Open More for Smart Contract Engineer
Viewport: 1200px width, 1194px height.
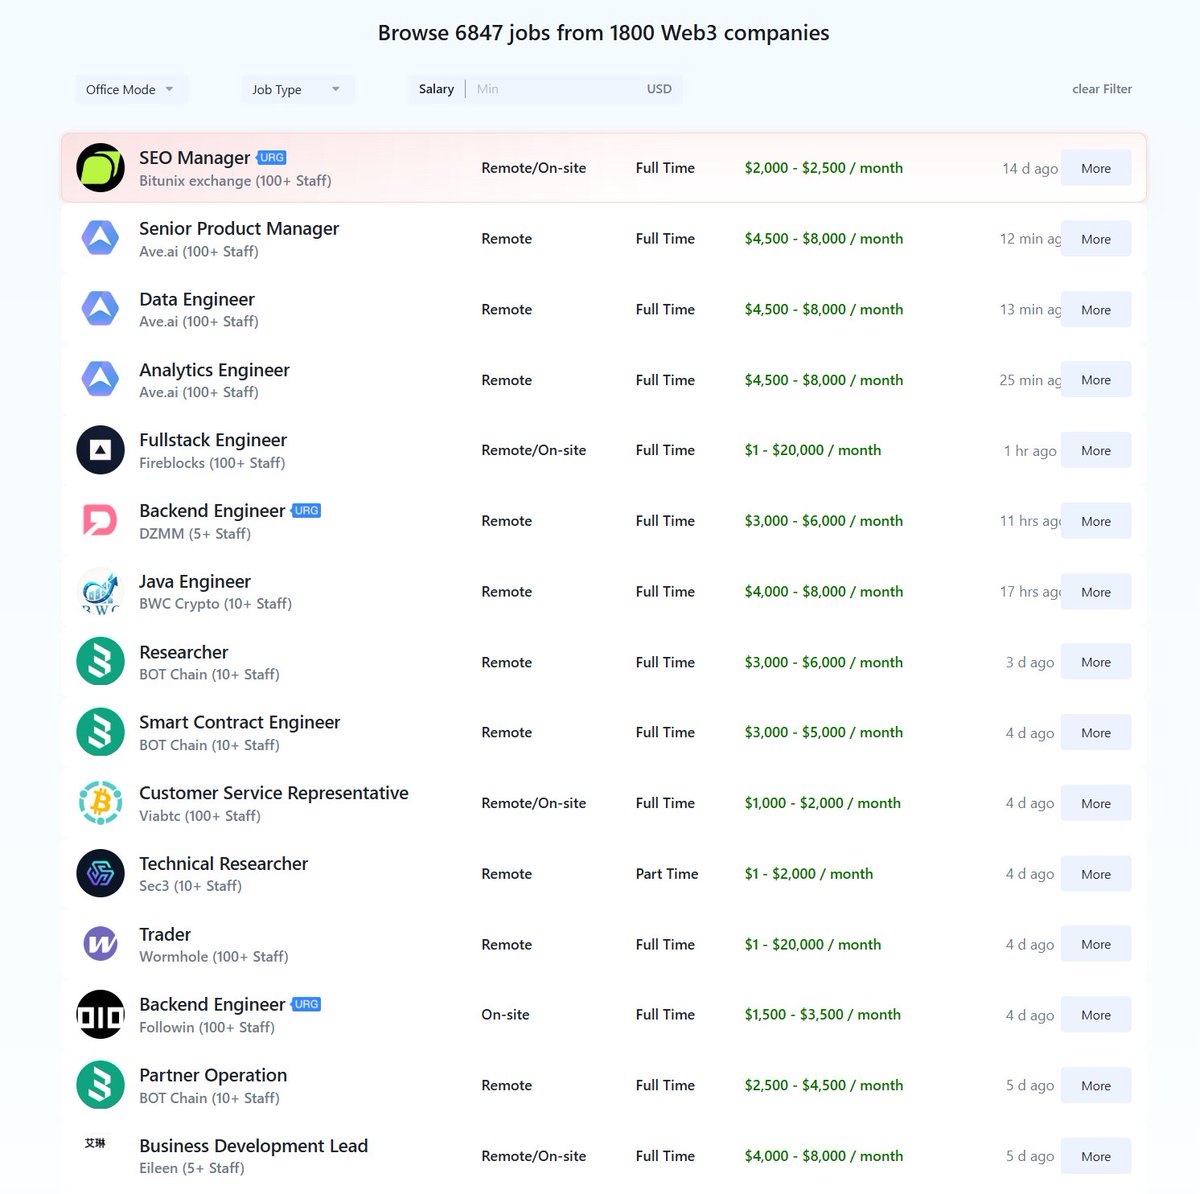[1096, 733]
